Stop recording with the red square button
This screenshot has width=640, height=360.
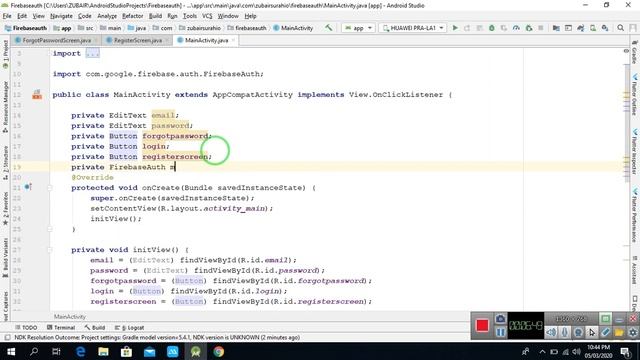click(x=482, y=325)
